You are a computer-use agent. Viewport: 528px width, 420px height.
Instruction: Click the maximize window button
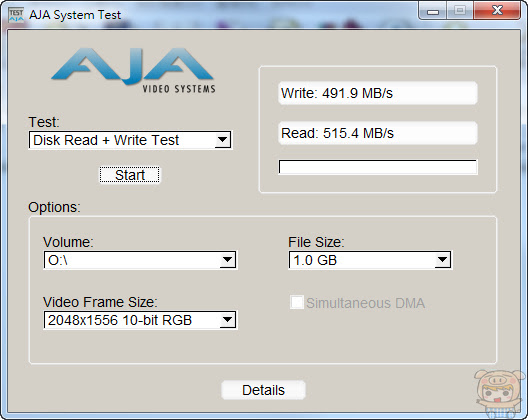460,11
